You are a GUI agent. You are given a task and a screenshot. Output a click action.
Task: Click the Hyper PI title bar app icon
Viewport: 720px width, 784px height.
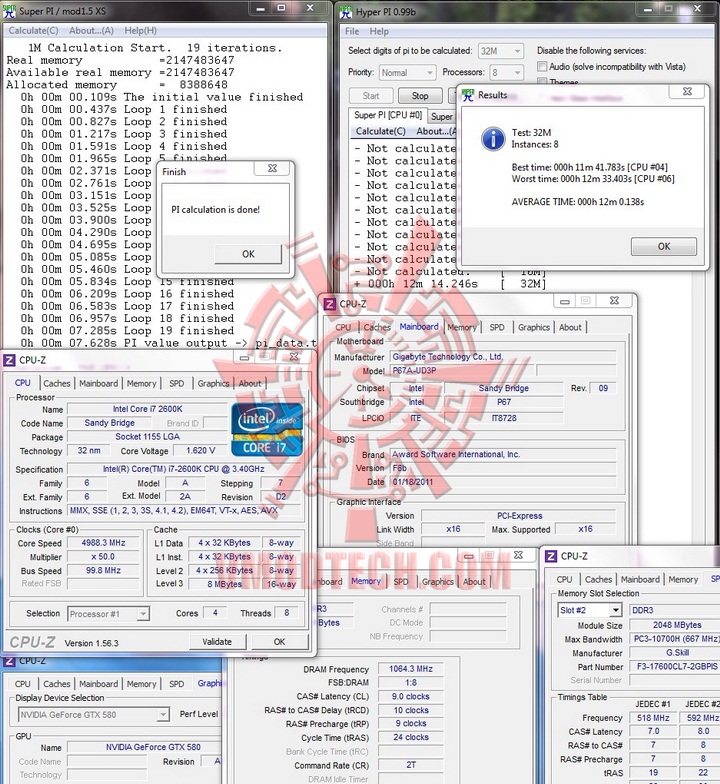(x=346, y=12)
